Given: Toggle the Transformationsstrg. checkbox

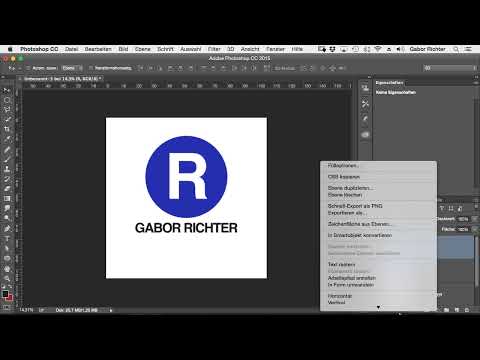Looking at the screenshot, I should point(90,68).
